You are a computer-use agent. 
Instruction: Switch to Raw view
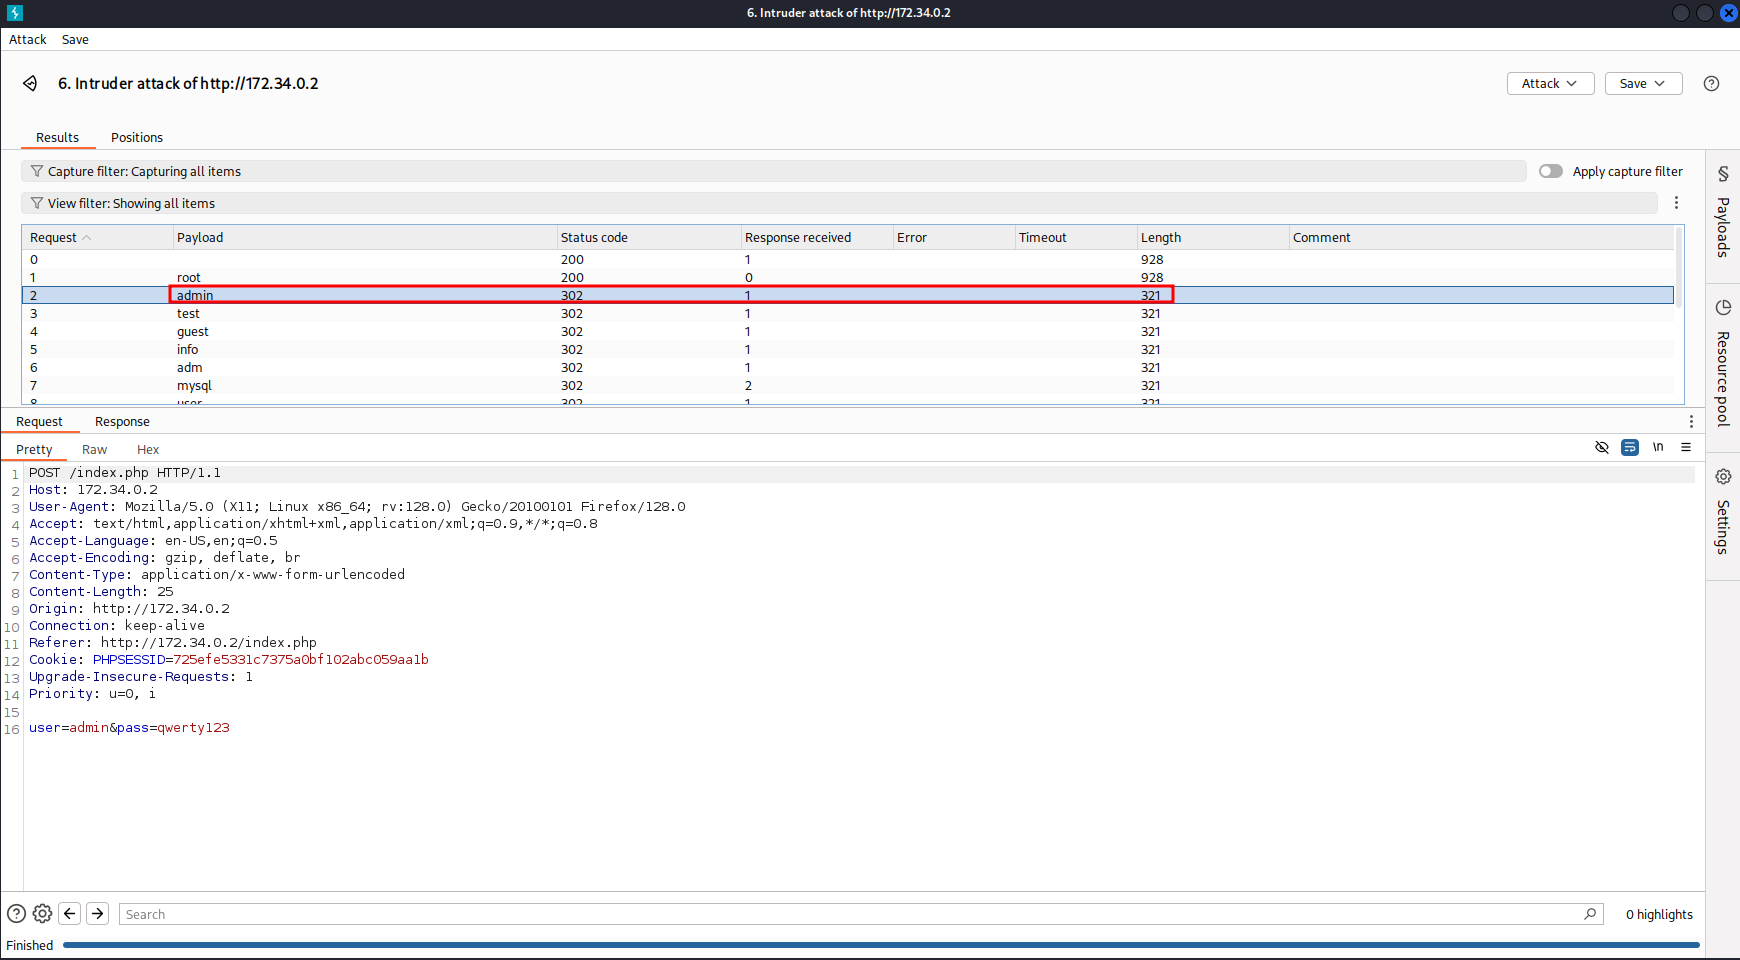pyautogui.click(x=94, y=450)
